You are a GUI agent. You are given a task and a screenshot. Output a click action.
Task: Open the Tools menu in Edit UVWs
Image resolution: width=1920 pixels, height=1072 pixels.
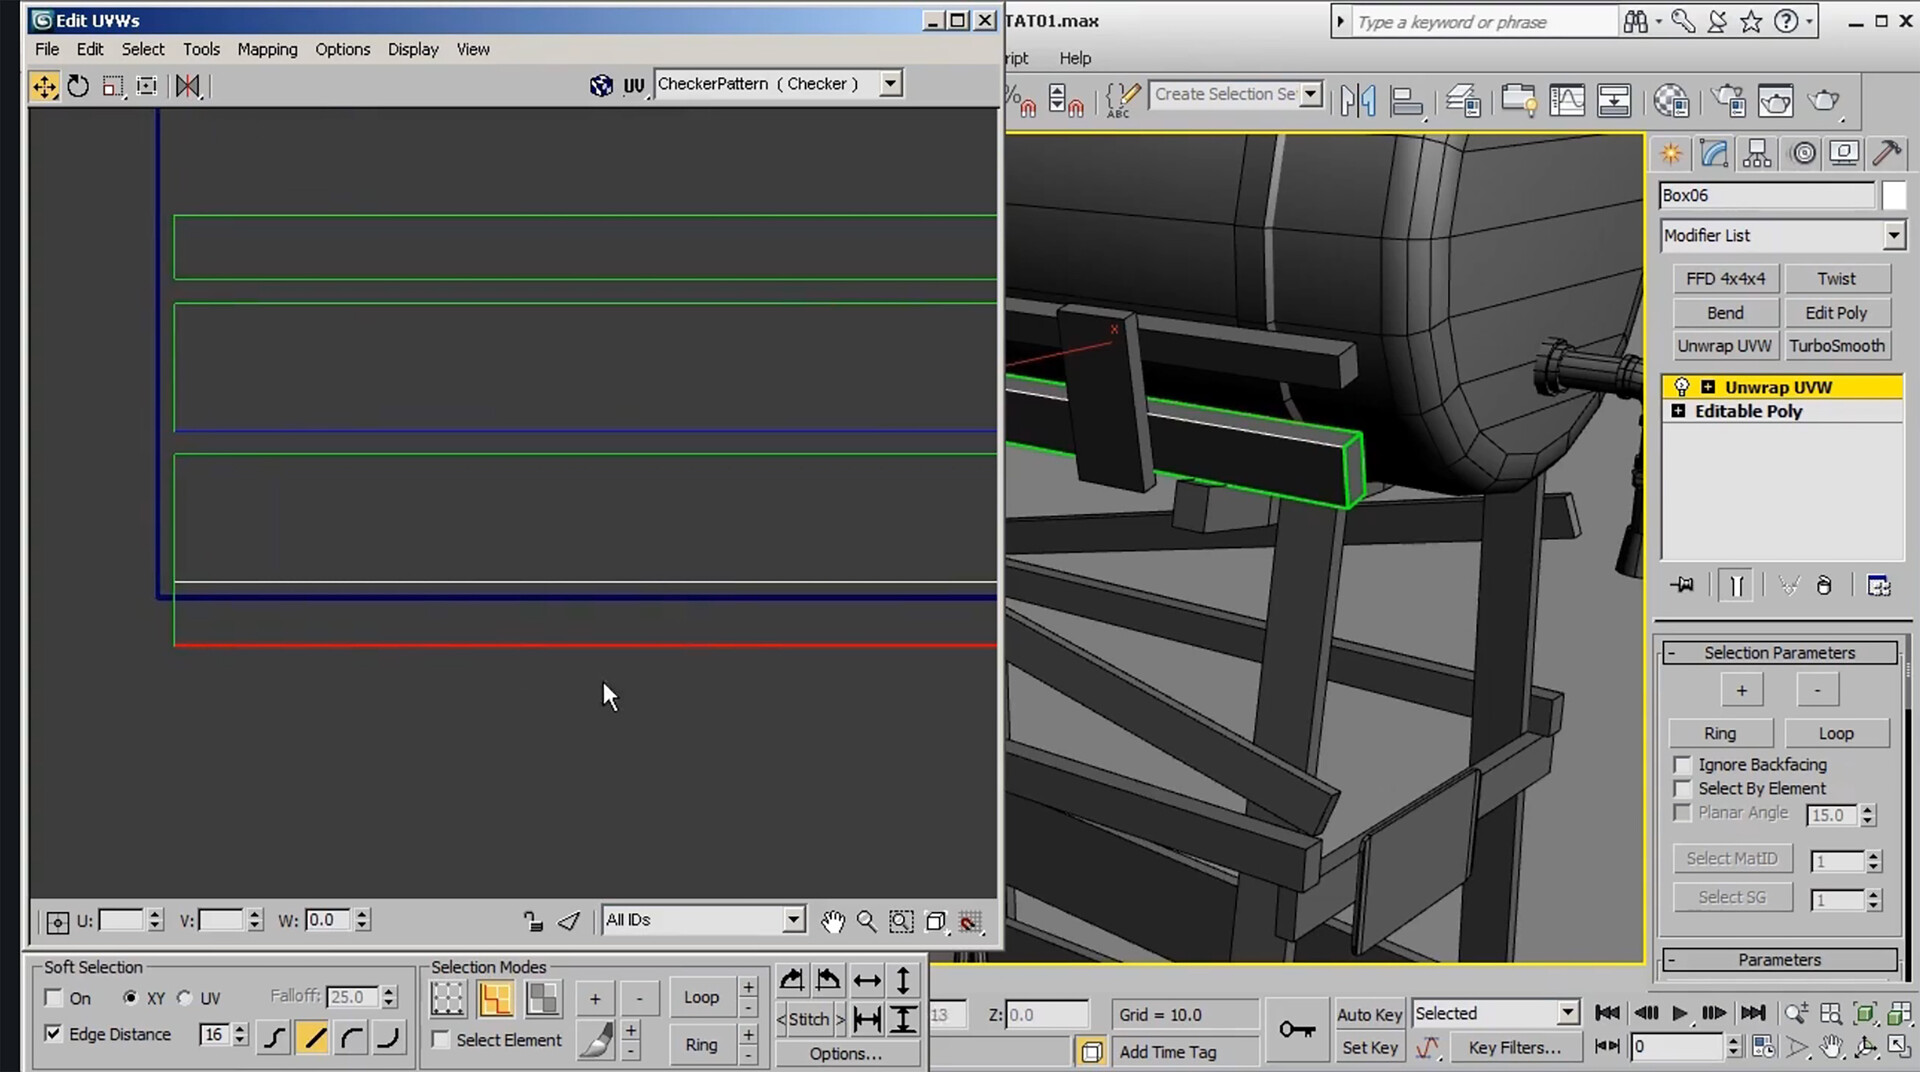point(201,49)
